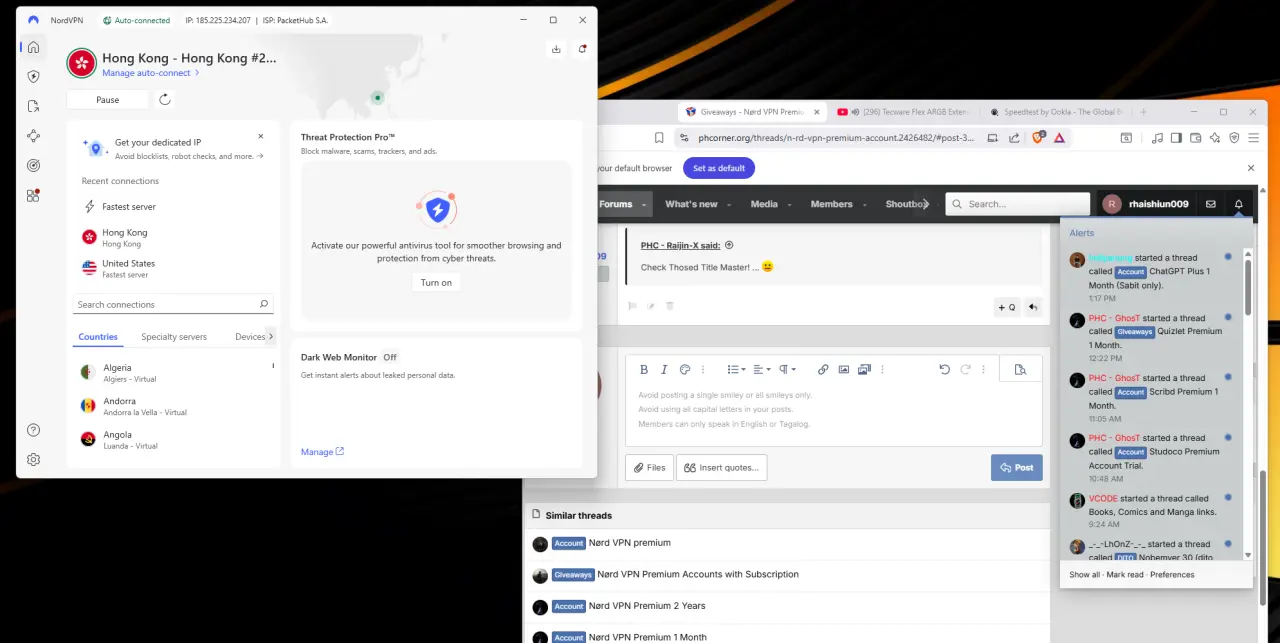The width and height of the screenshot is (1280, 643).
Task: Bookmark page icon in browser toolbar
Action: coord(659,138)
